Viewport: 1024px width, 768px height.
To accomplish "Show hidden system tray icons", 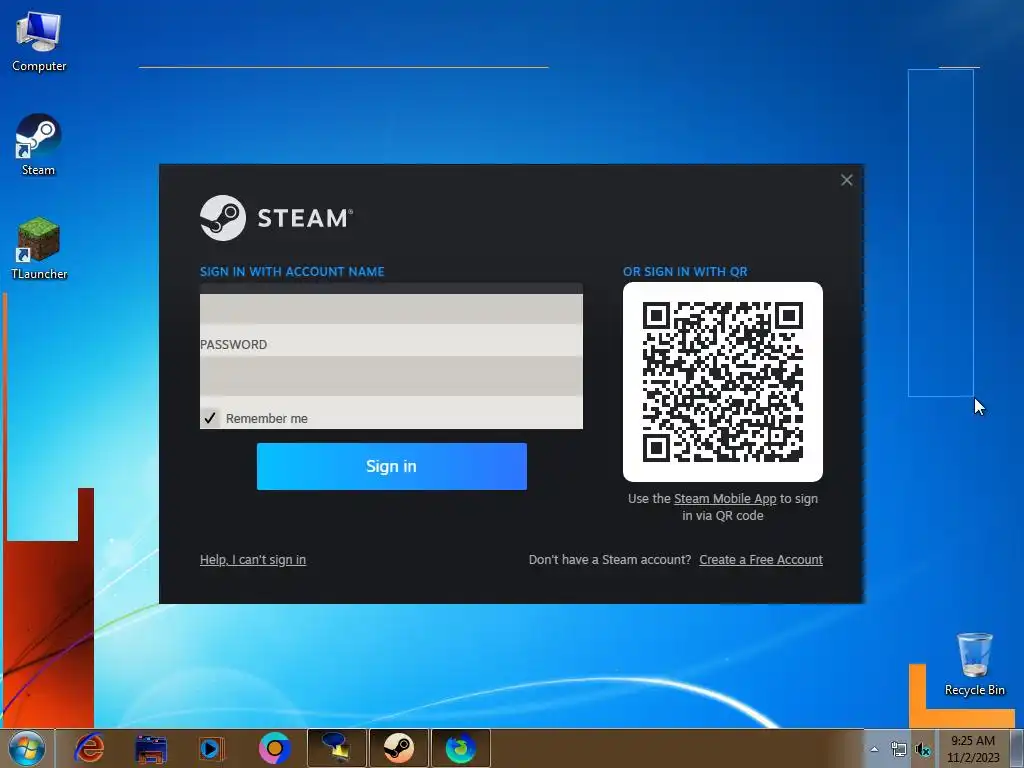I will 874,749.
